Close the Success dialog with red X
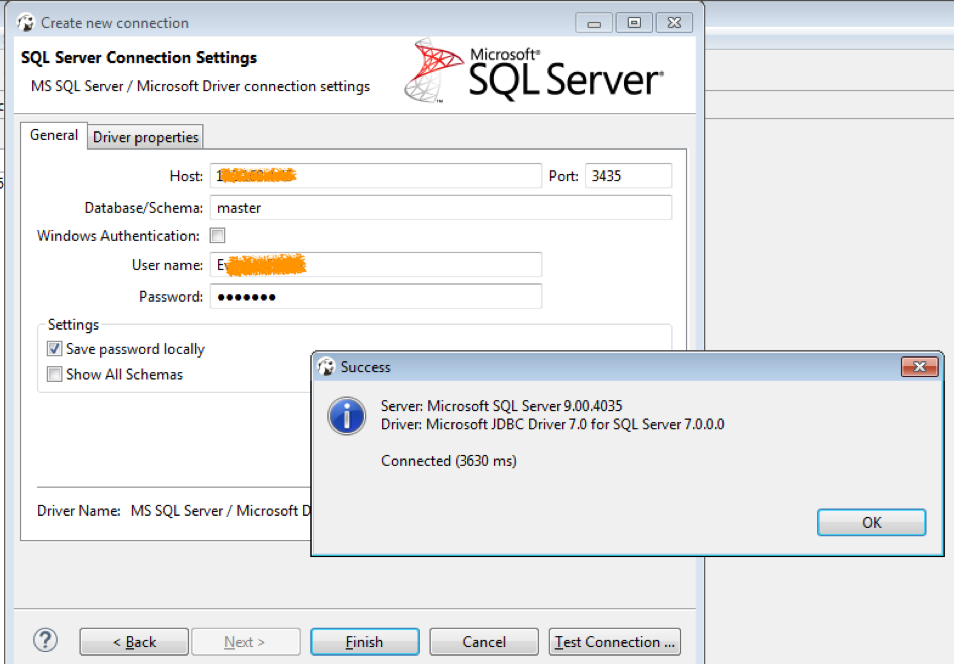Image resolution: width=954 pixels, height=664 pixels. click(x=917, y=367)
